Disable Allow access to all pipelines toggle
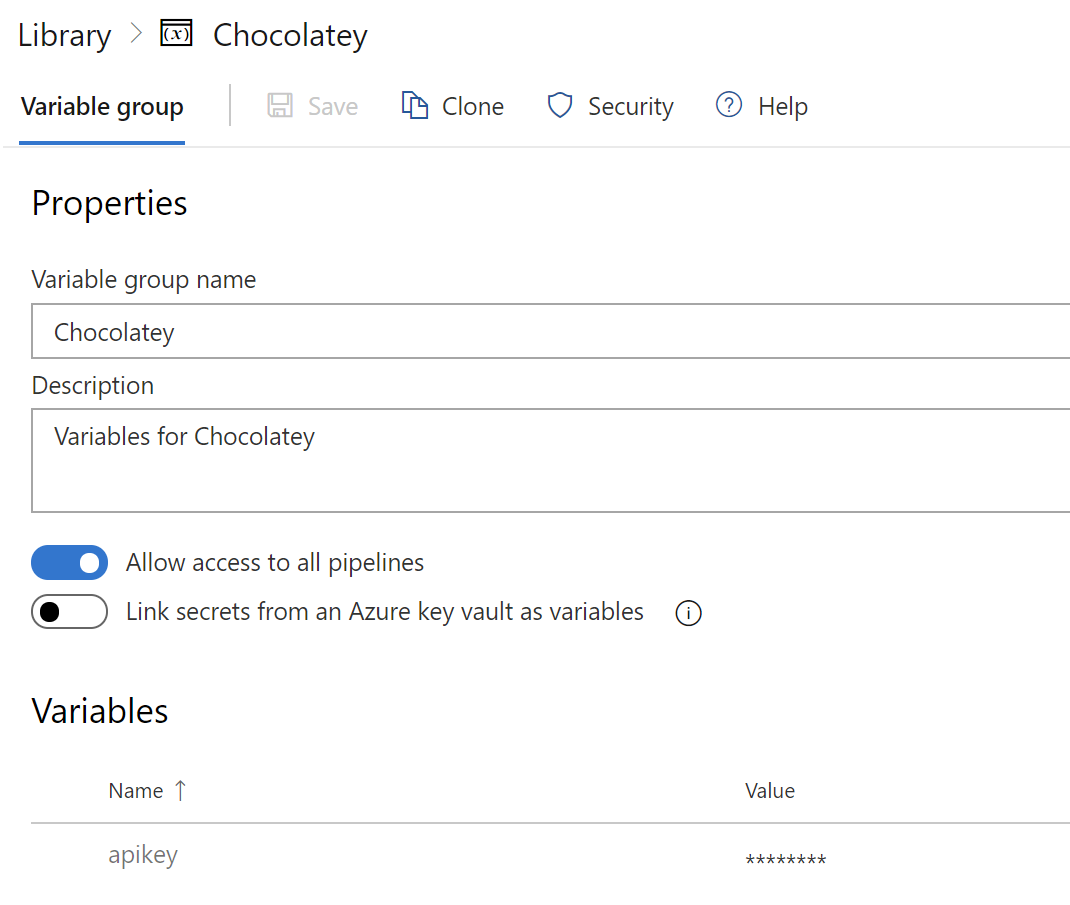1070x905 pixels. [69, 563]
